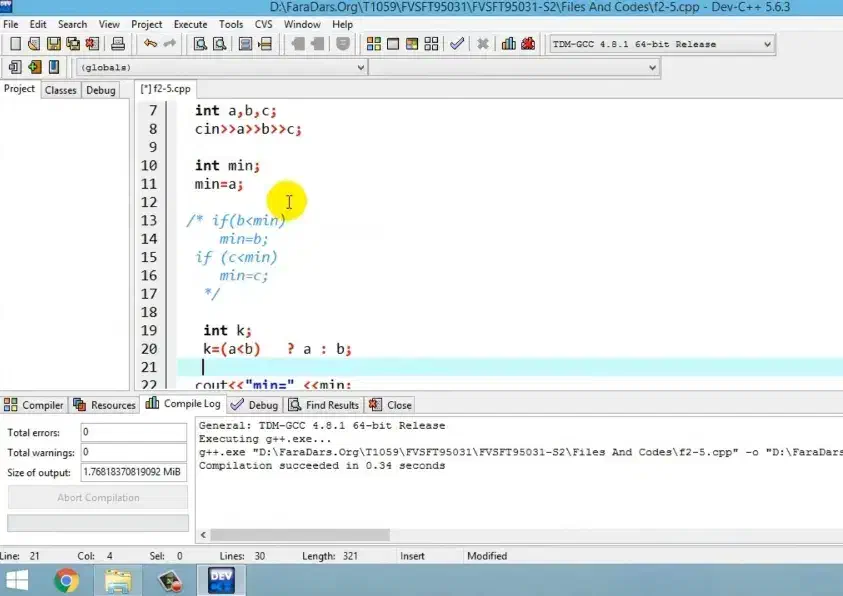This screenshot has height=596, width=843.
Task: Switch to the Classes tab
Action: point(60,90)
